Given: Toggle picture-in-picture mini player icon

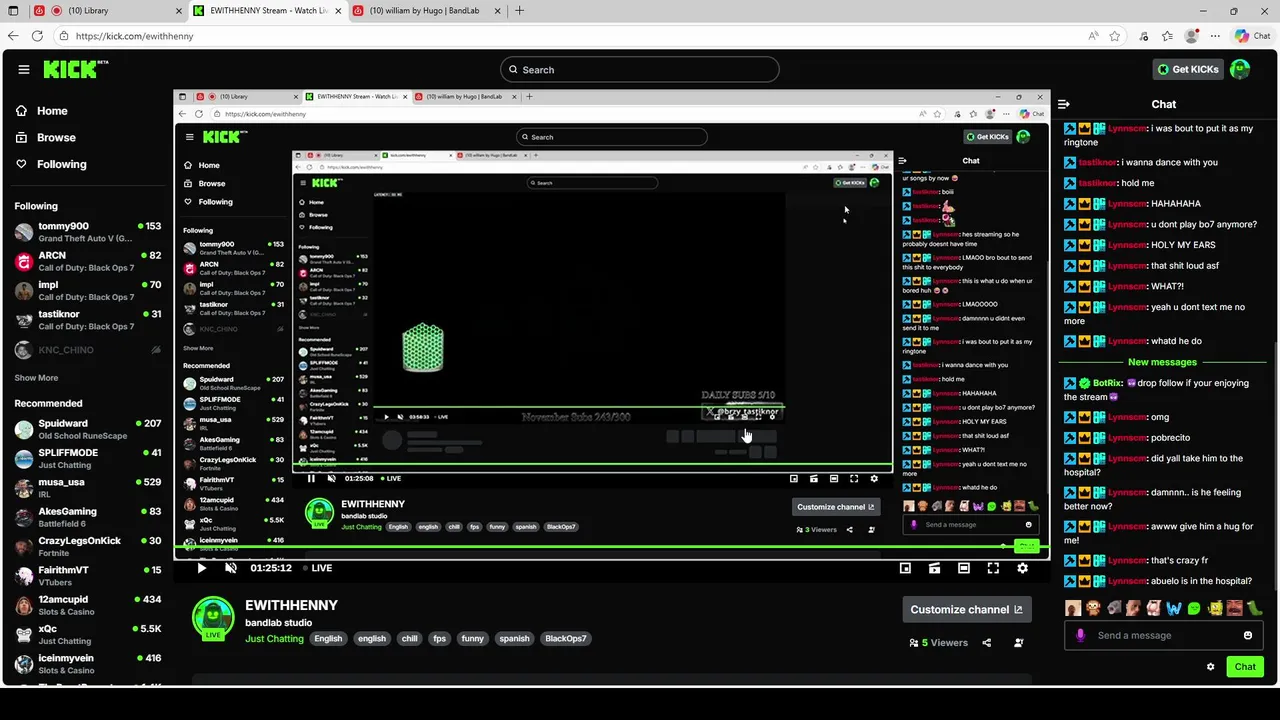Looking at the screenshot, I should coord(905,568).
